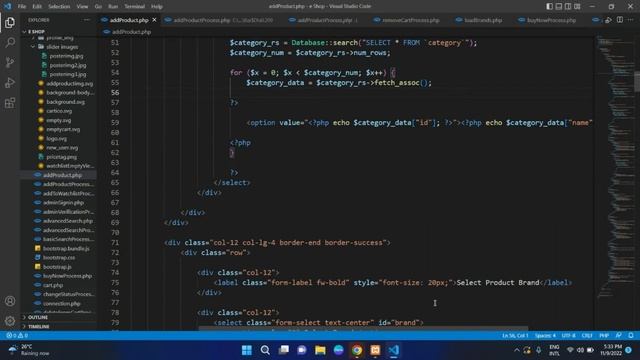640x360 pixels.
Task: Open the Explorer view in activity bar
Action: click(x=10, y=22)
